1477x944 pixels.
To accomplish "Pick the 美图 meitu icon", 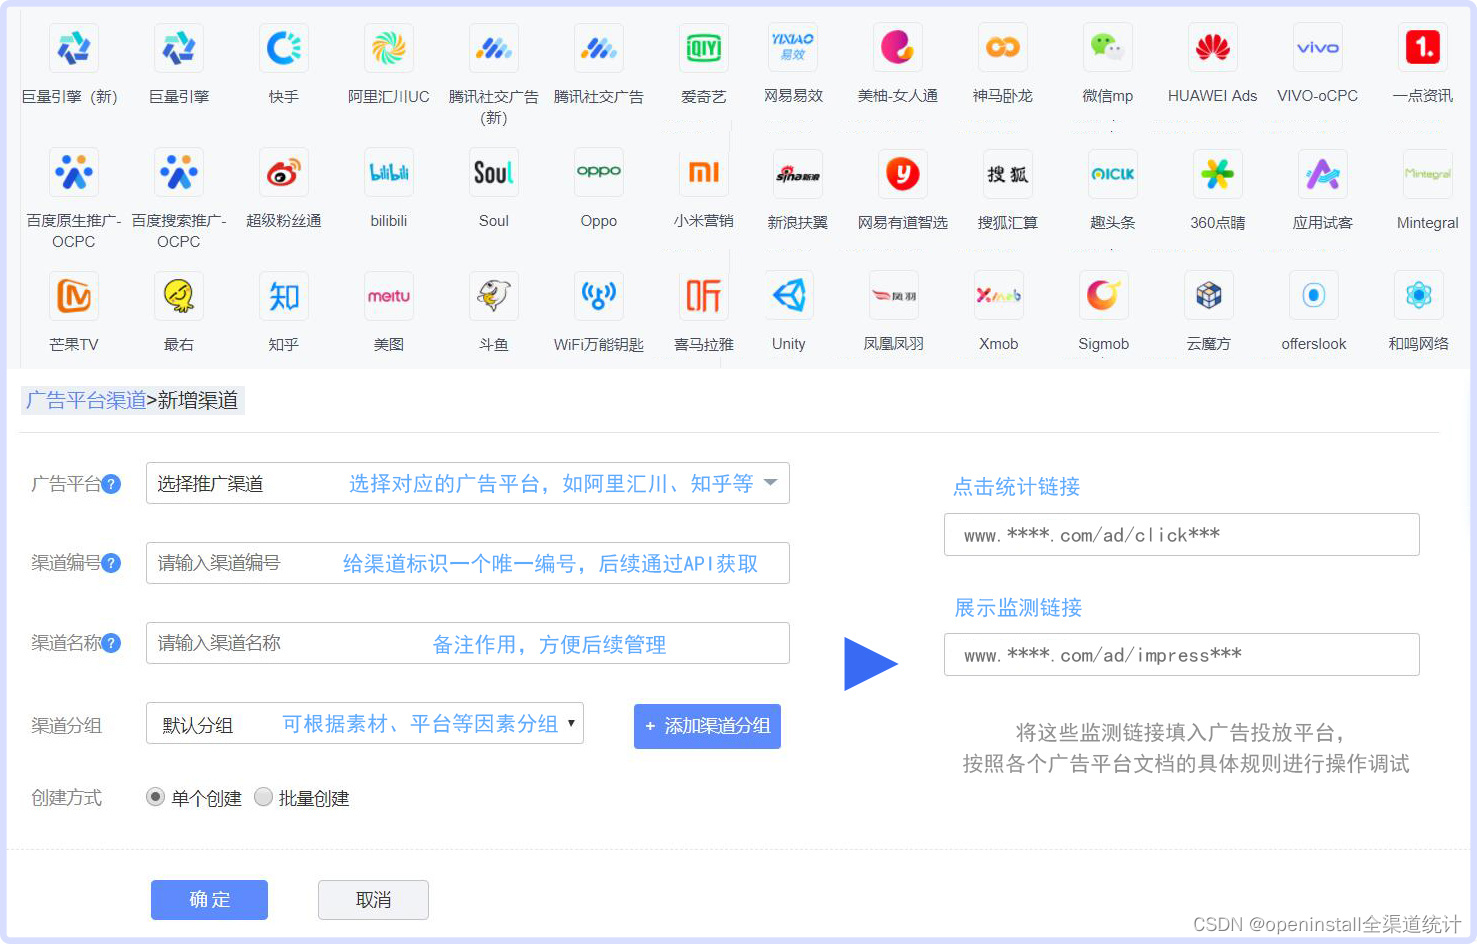I will pos(389,296).
